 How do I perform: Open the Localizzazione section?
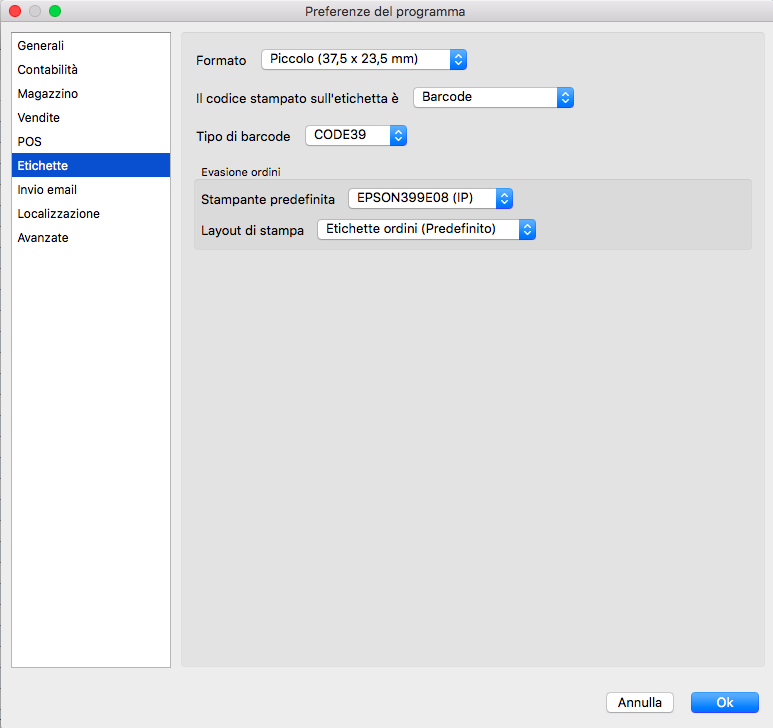tap(58, 214)
